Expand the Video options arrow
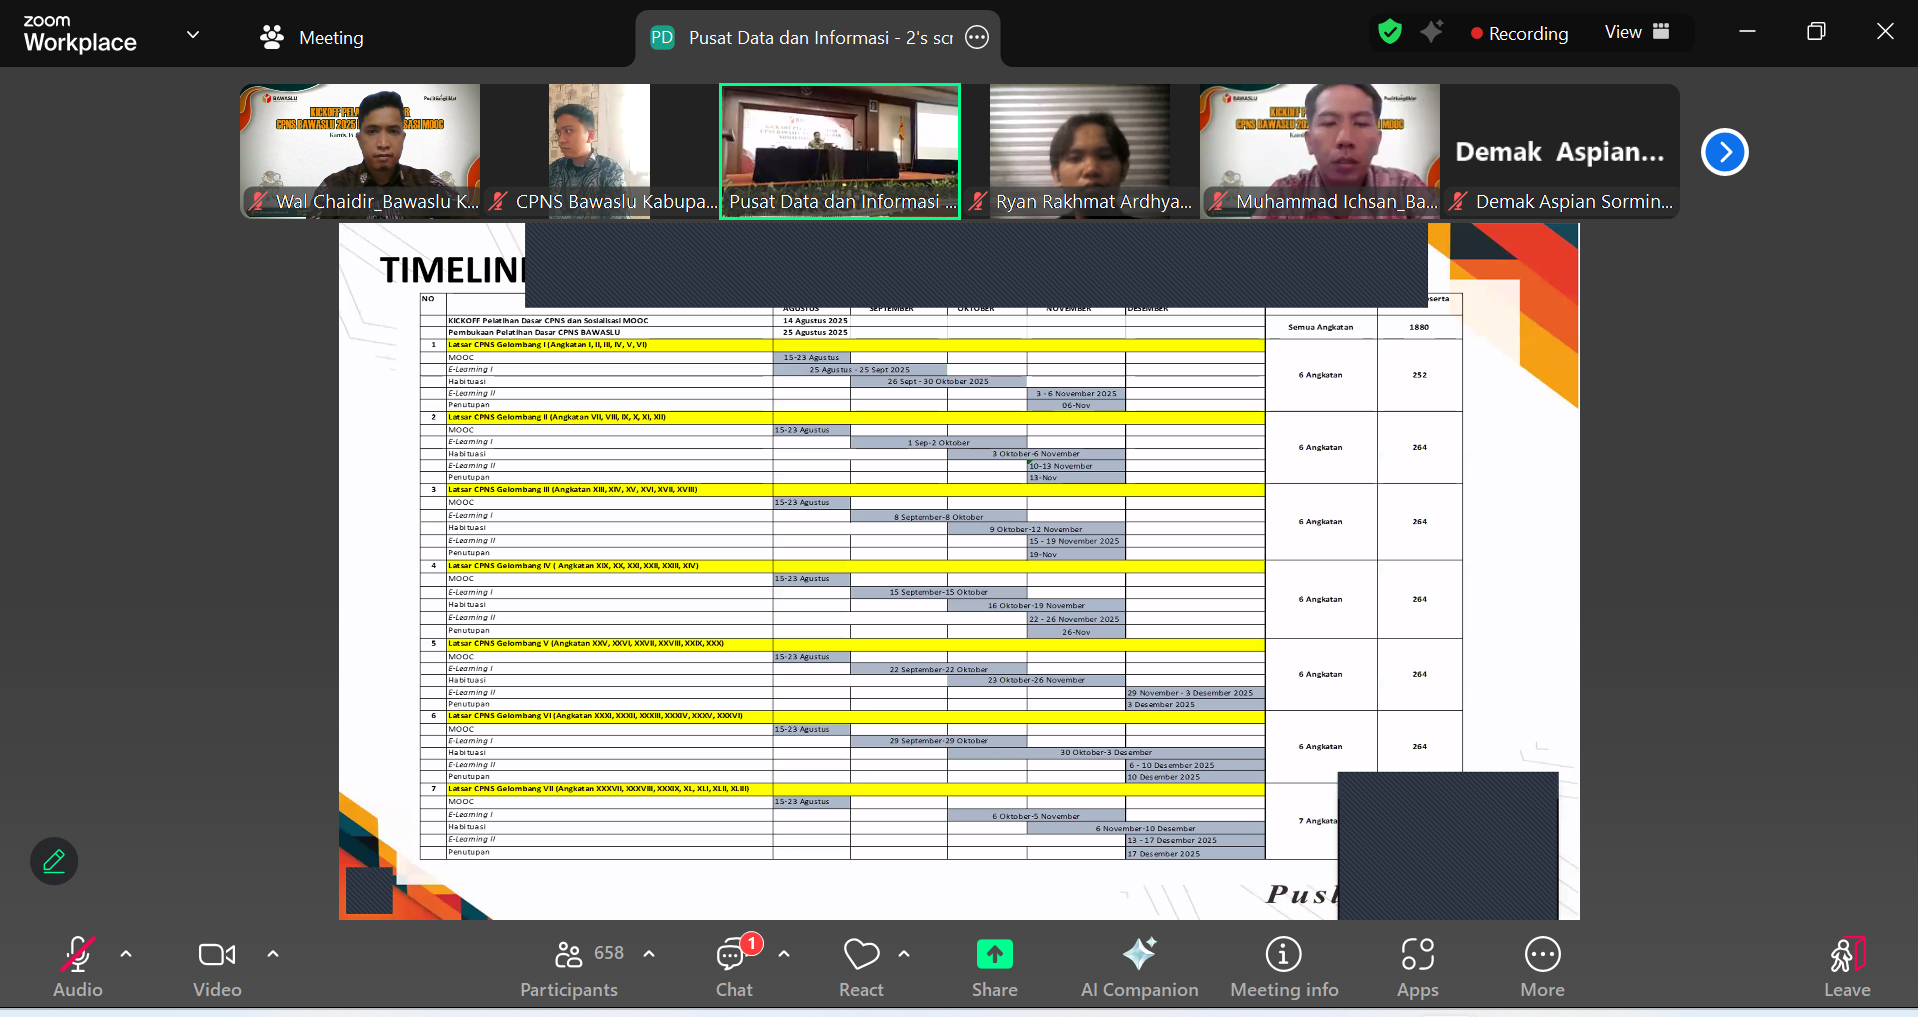The image size is (1918, 1017). (273, 954)
